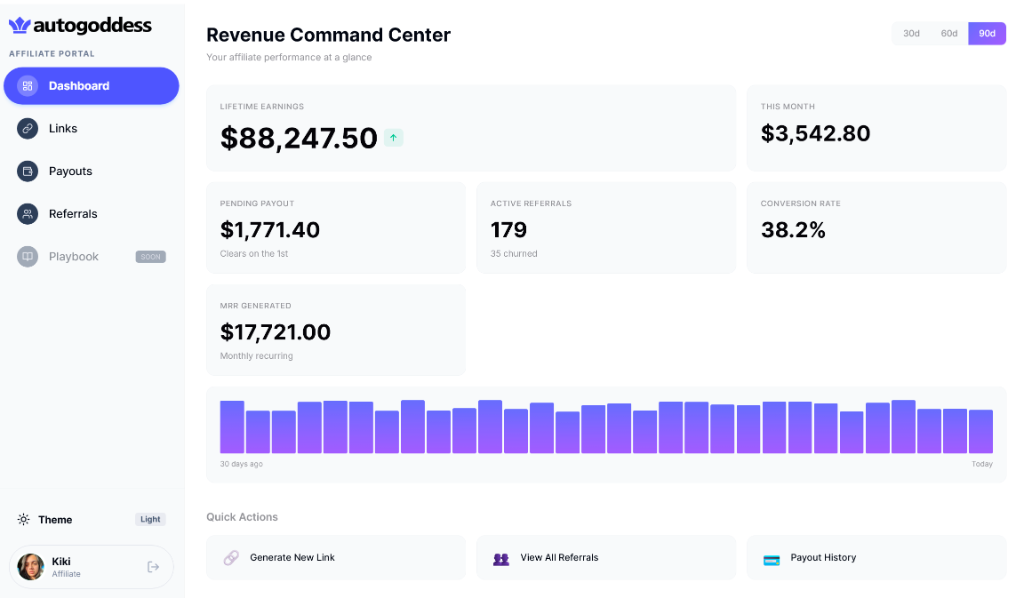Click the Kiki user name
This screenshot has width=1024, height=598.
[61, 561]
